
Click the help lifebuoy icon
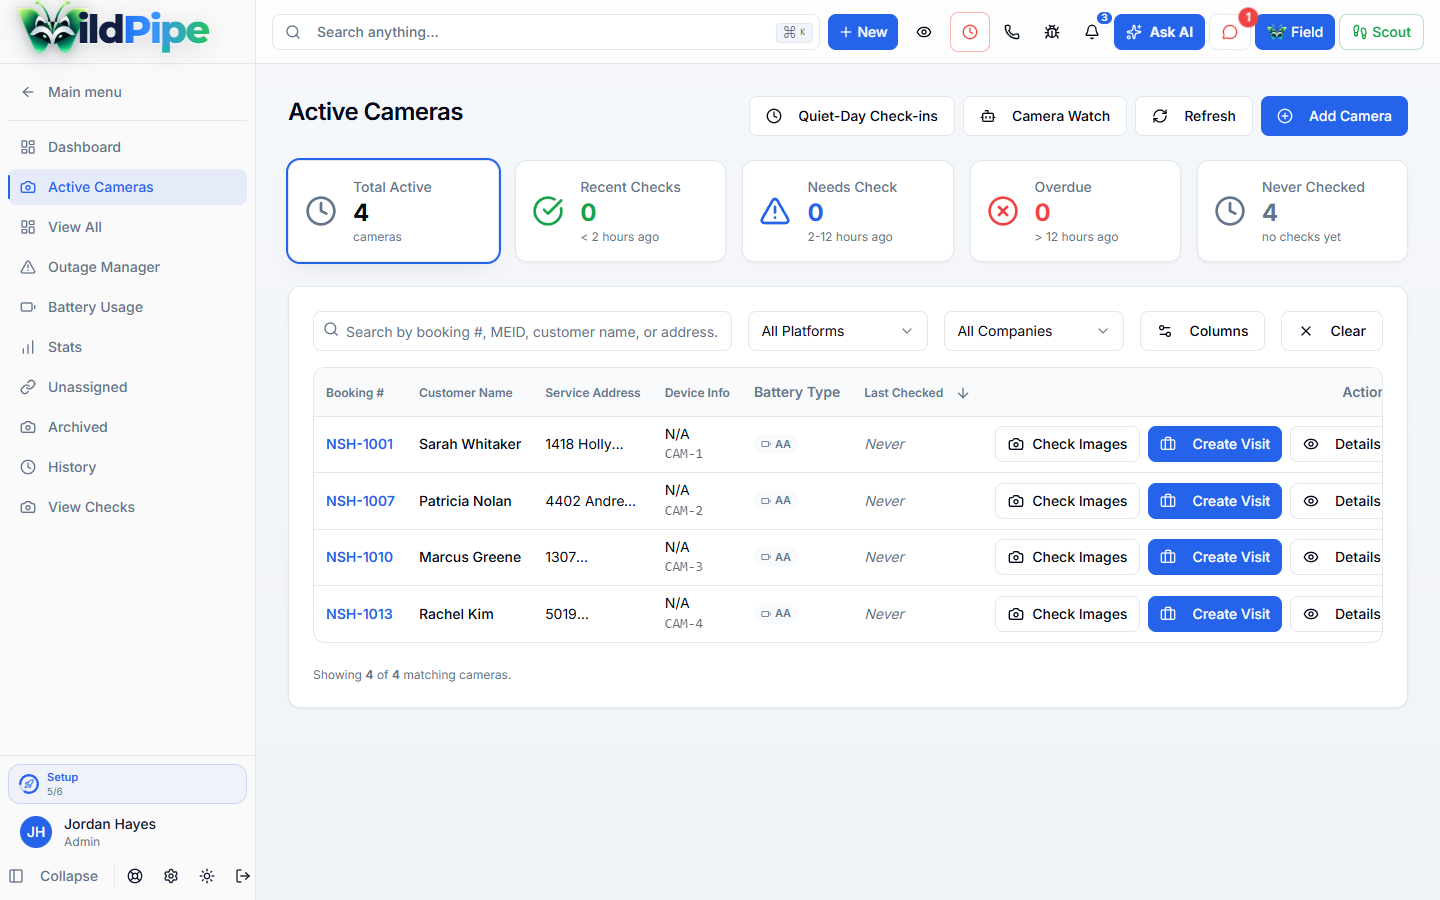pos(135,876)
